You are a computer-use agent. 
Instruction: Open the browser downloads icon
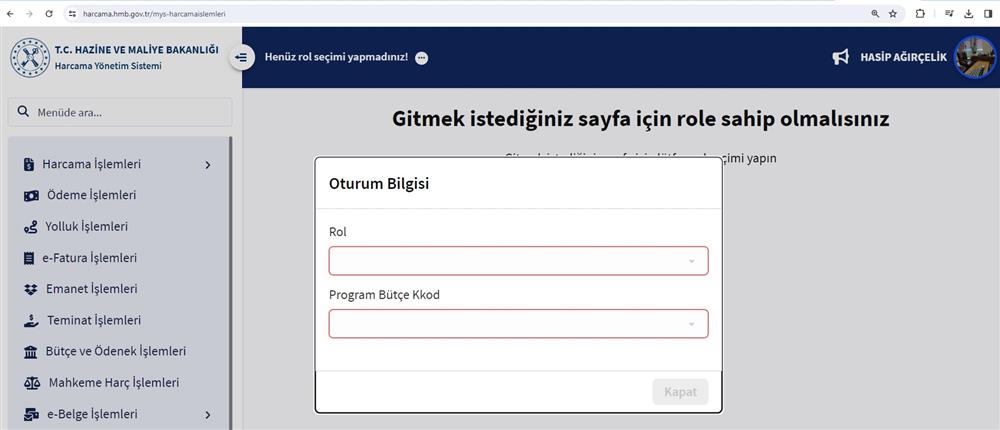click(969, 13)
